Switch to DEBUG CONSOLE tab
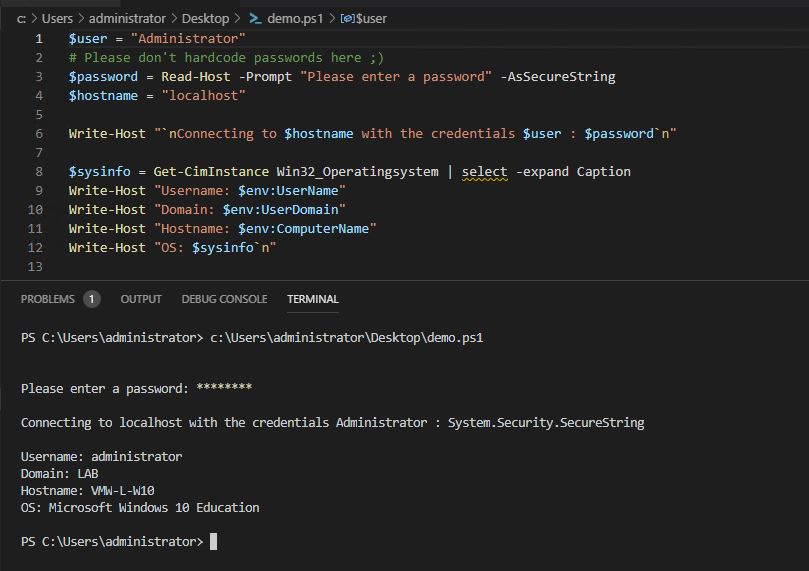The height and width of the screenshot is (571, 809). click(224, 299)
